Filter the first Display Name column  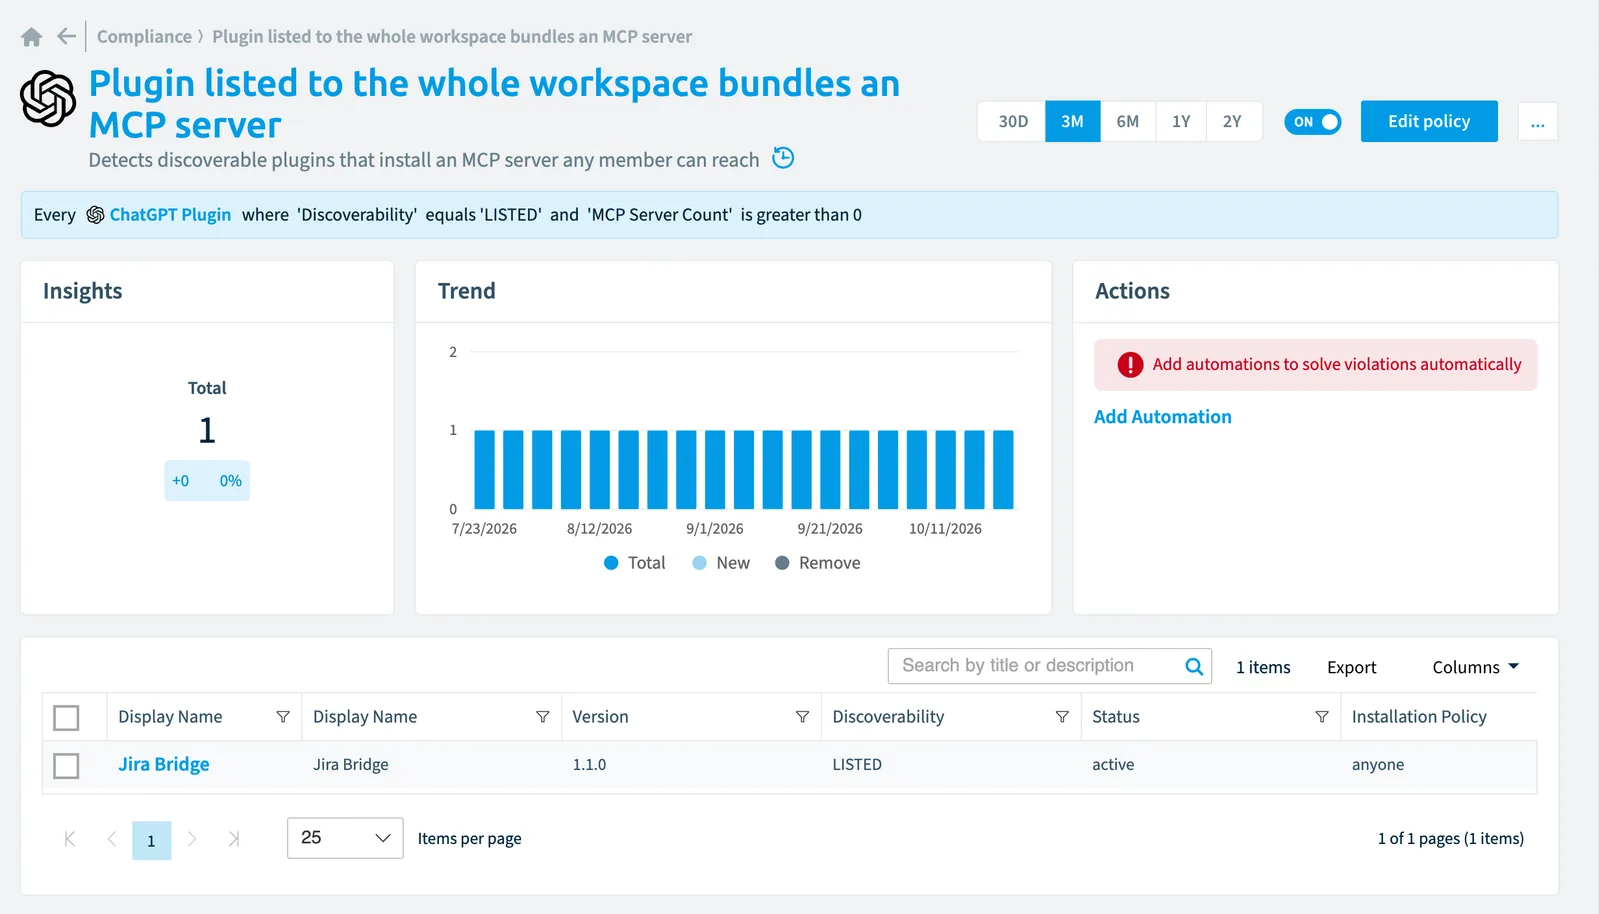point(283,717)
